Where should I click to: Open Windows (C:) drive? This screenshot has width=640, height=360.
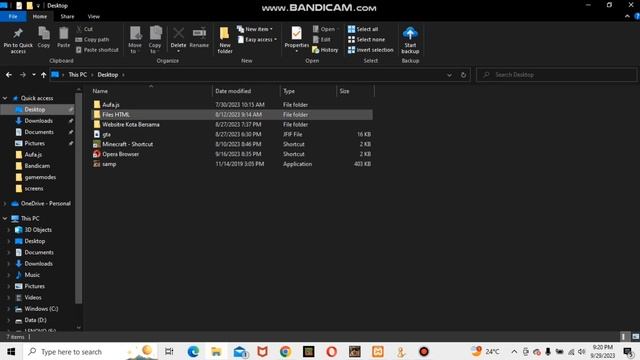click(x=41, y=309)
